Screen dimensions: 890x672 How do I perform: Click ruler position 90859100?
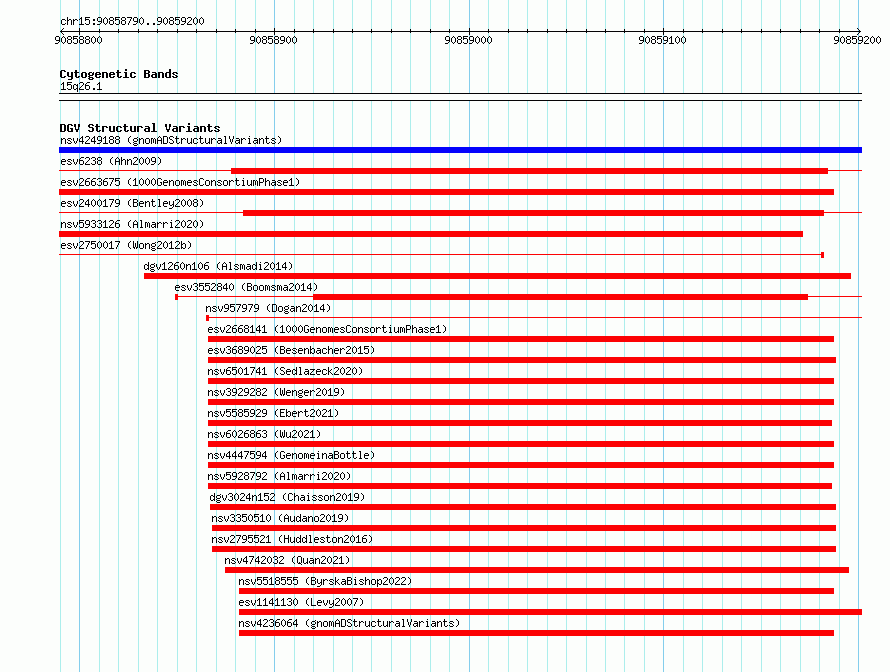pyautogui.click(x=662, y=40)
